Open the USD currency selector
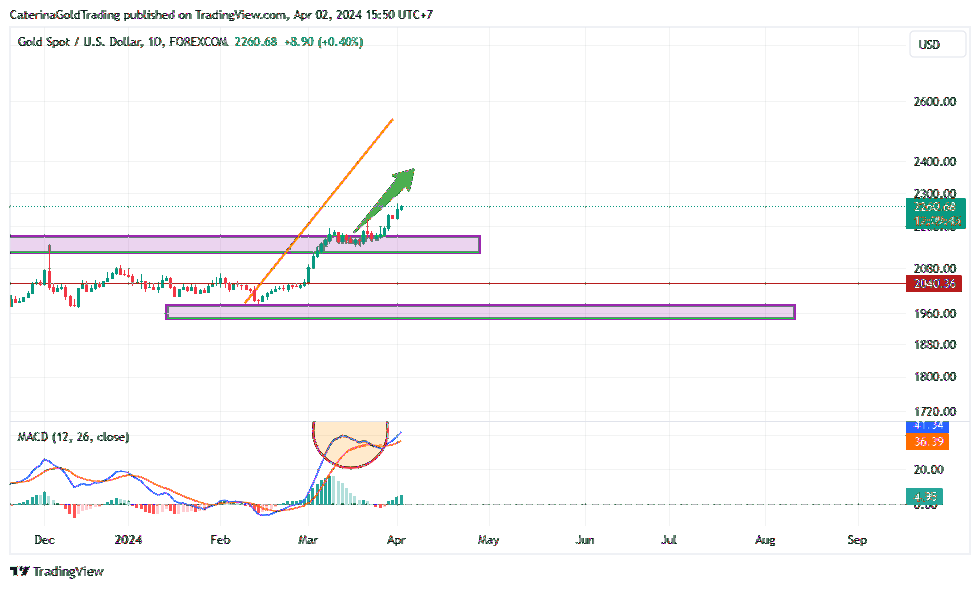 937,44
